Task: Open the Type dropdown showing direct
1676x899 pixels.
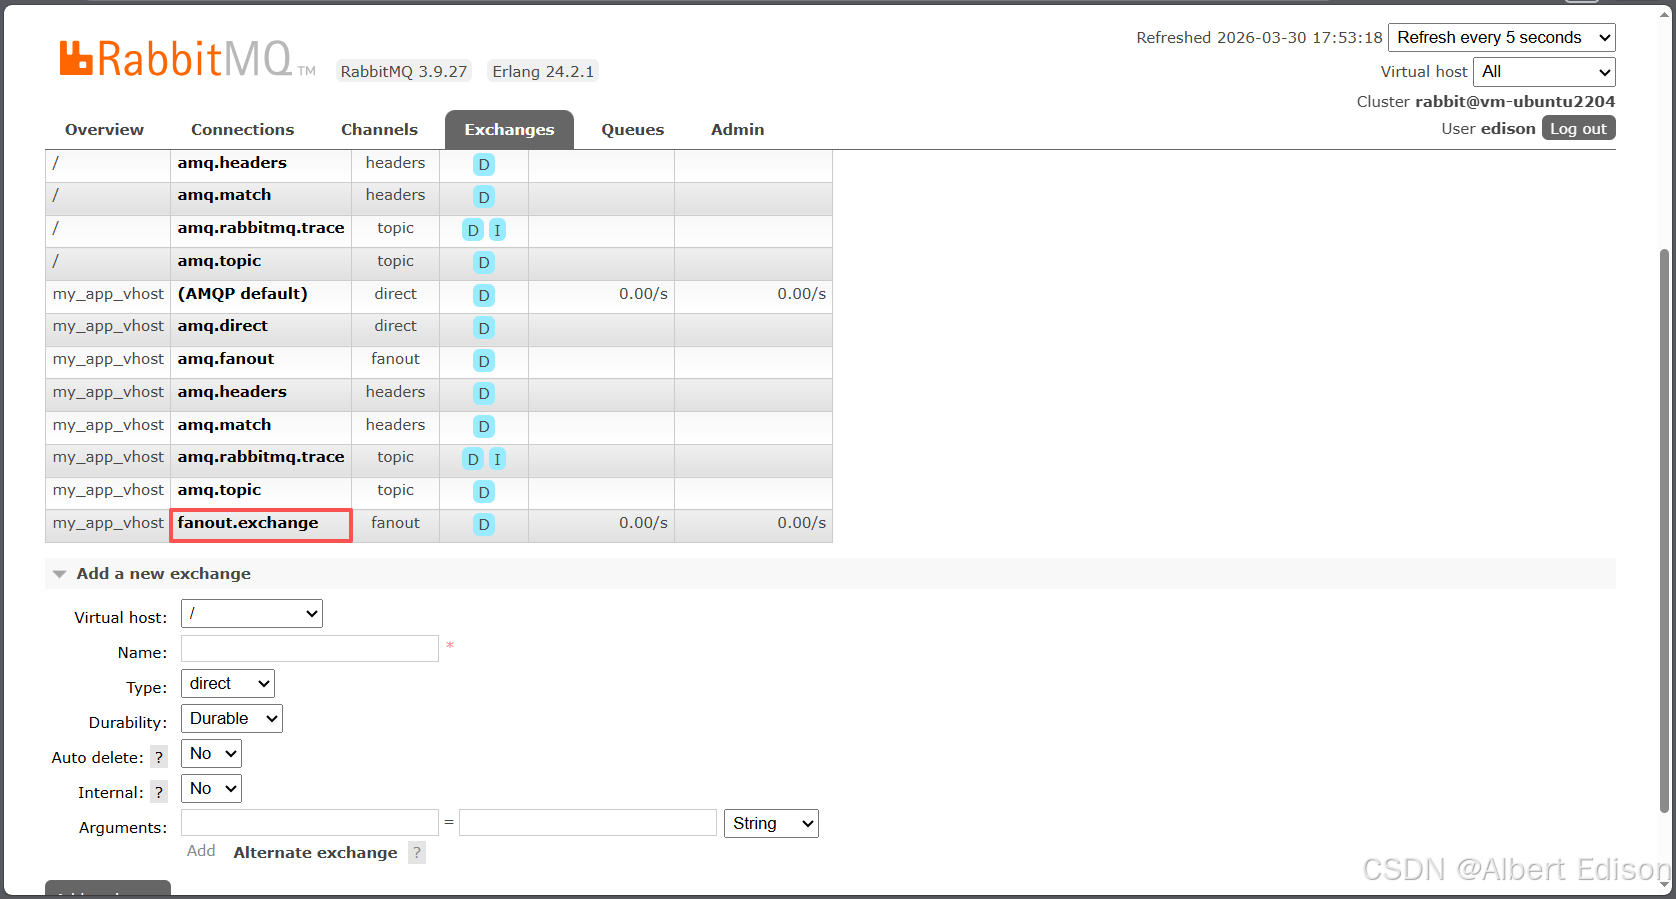Action: 228,683
